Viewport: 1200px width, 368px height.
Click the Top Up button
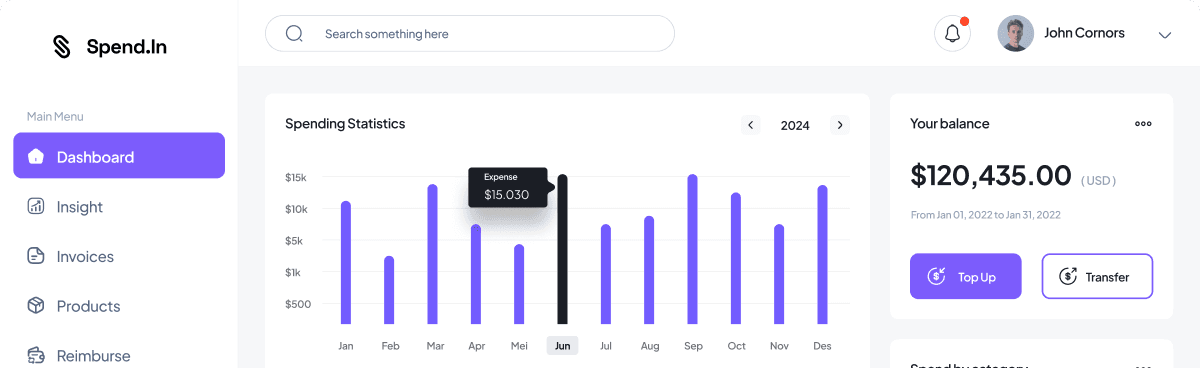coord(966,276)
